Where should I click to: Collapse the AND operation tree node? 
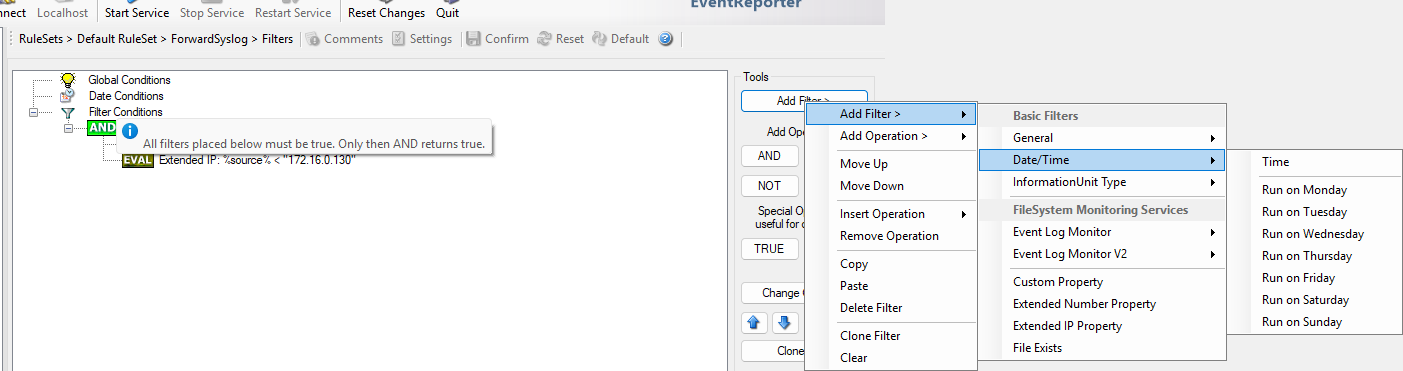pyautogui.click(x=69, y=129)
